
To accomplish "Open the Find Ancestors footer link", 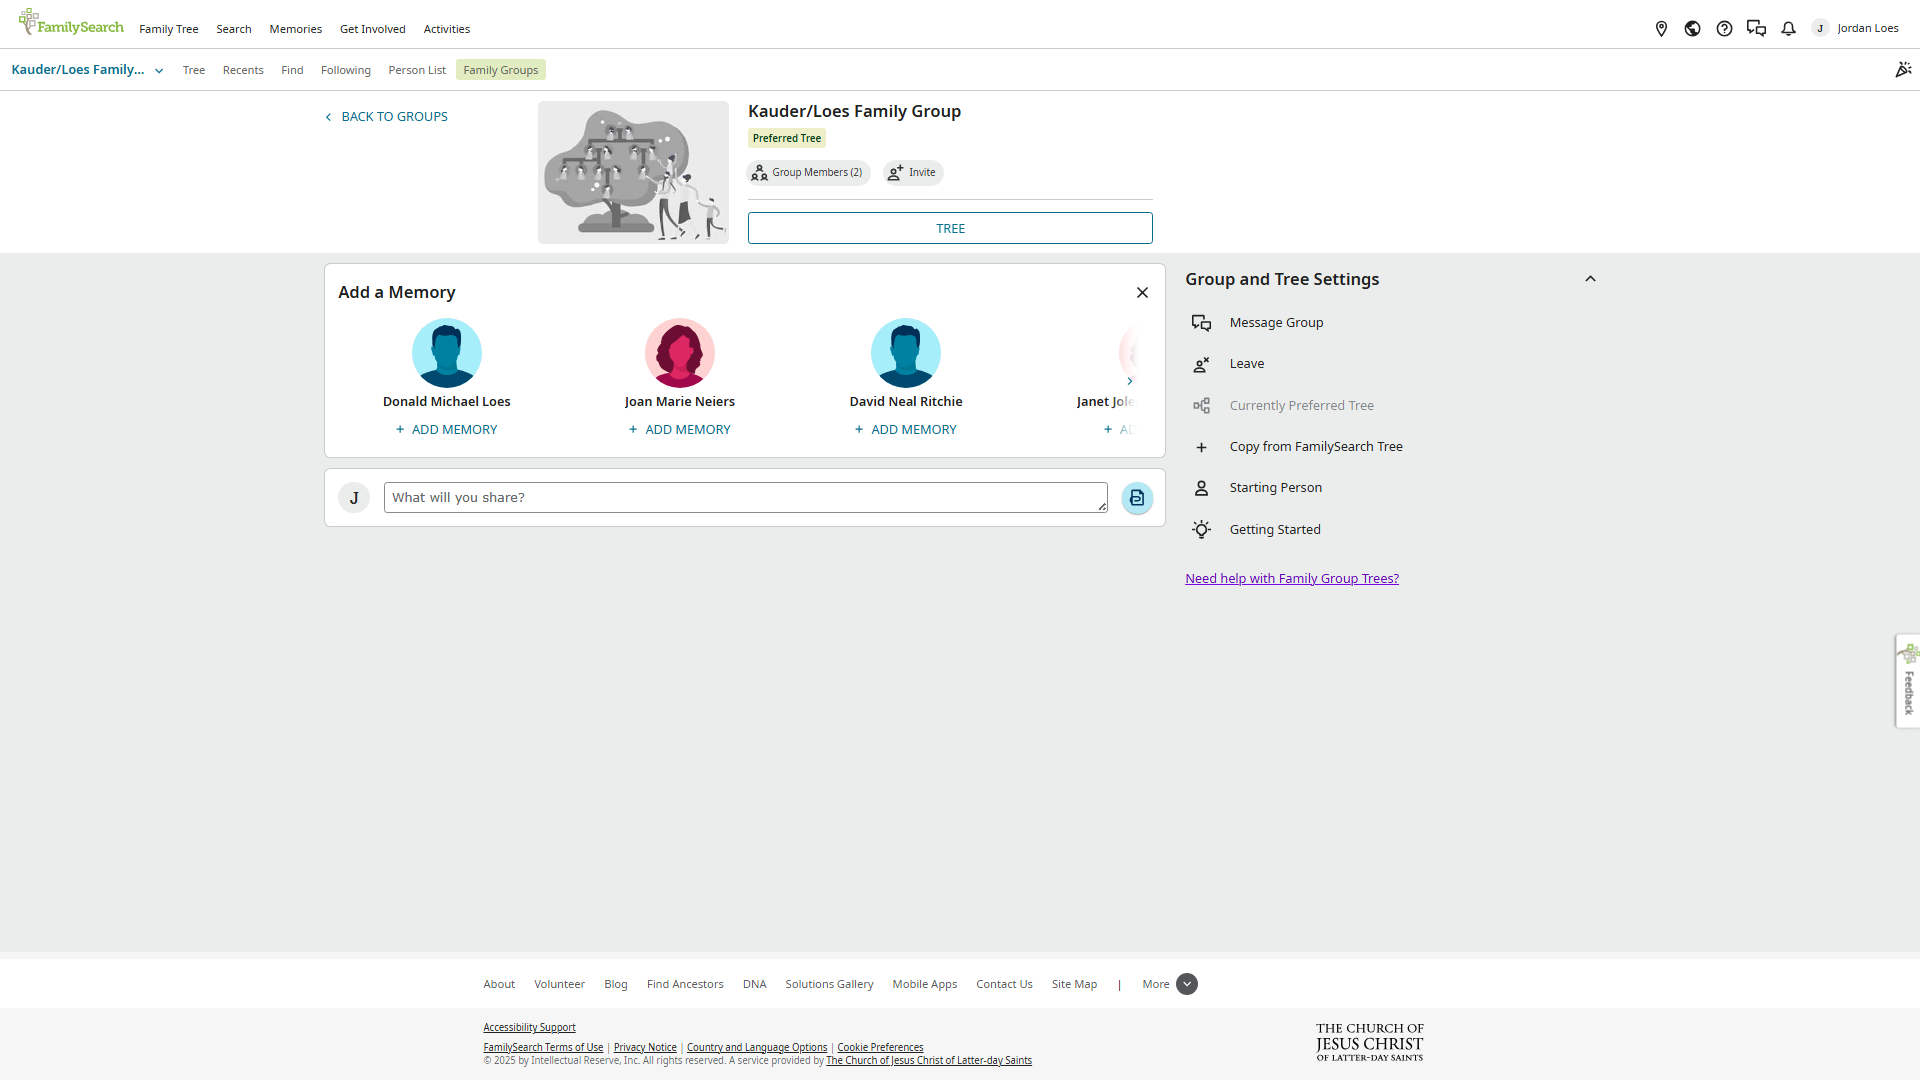I will (685, 985).
